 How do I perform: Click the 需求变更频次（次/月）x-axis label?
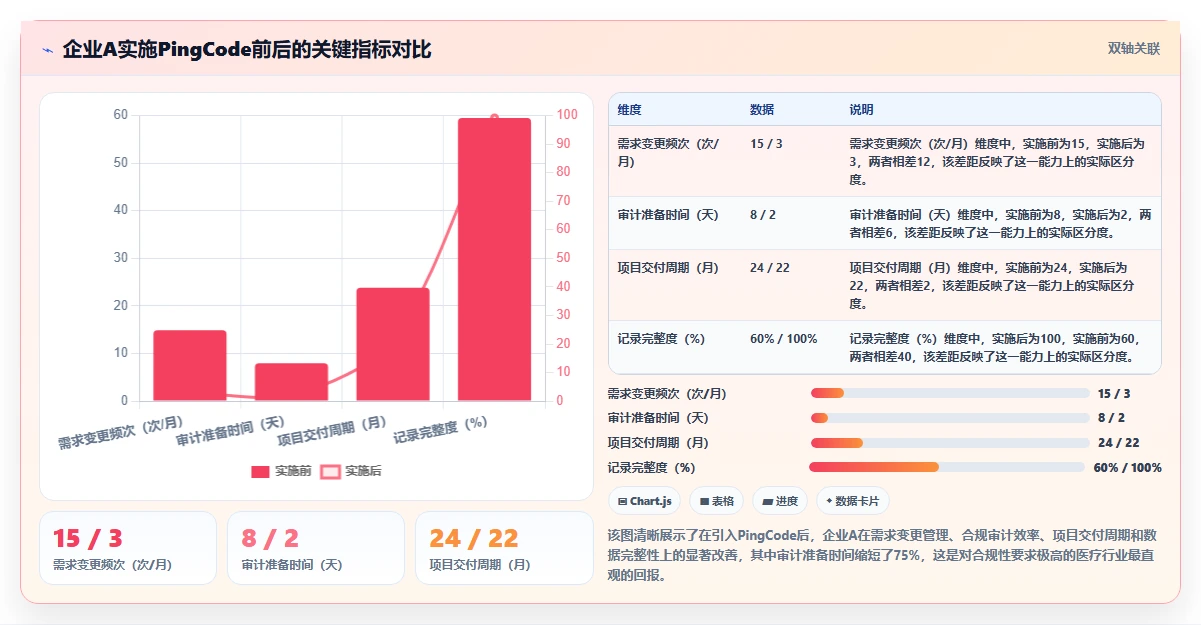pyautogui.click(x=121, y=434)
